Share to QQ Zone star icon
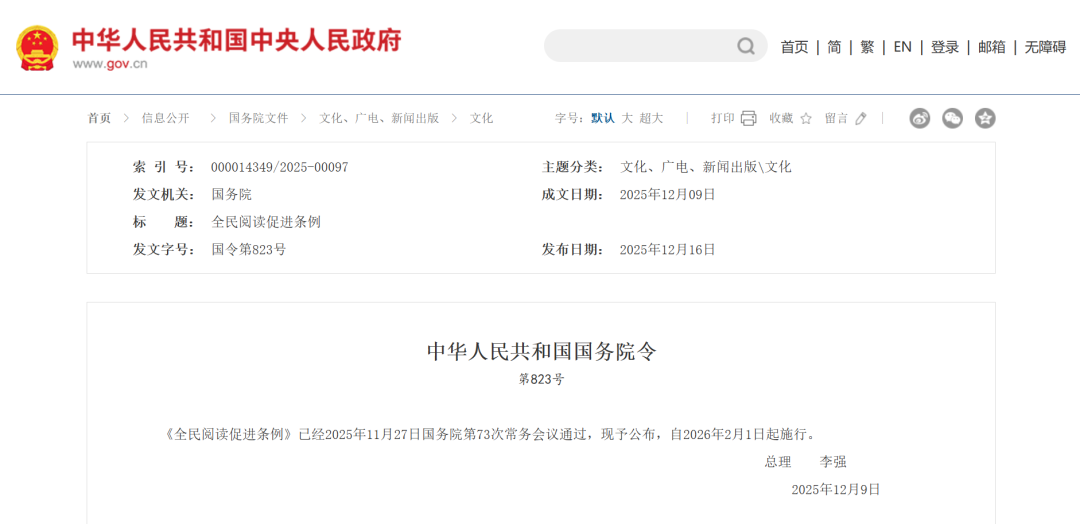Viewport: 1080px width, 524px height. click(985, 118)
